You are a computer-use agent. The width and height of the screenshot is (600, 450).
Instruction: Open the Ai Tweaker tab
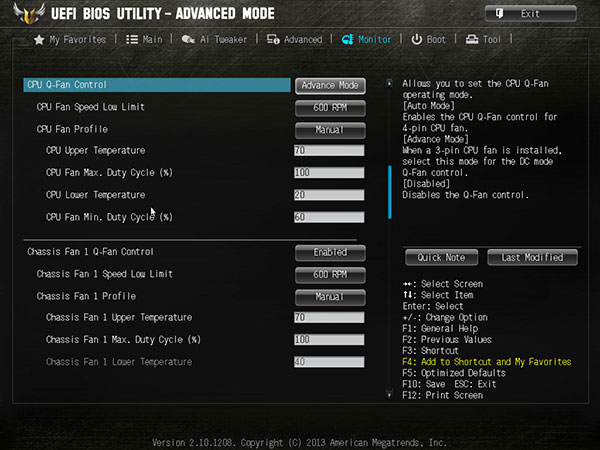214,39
